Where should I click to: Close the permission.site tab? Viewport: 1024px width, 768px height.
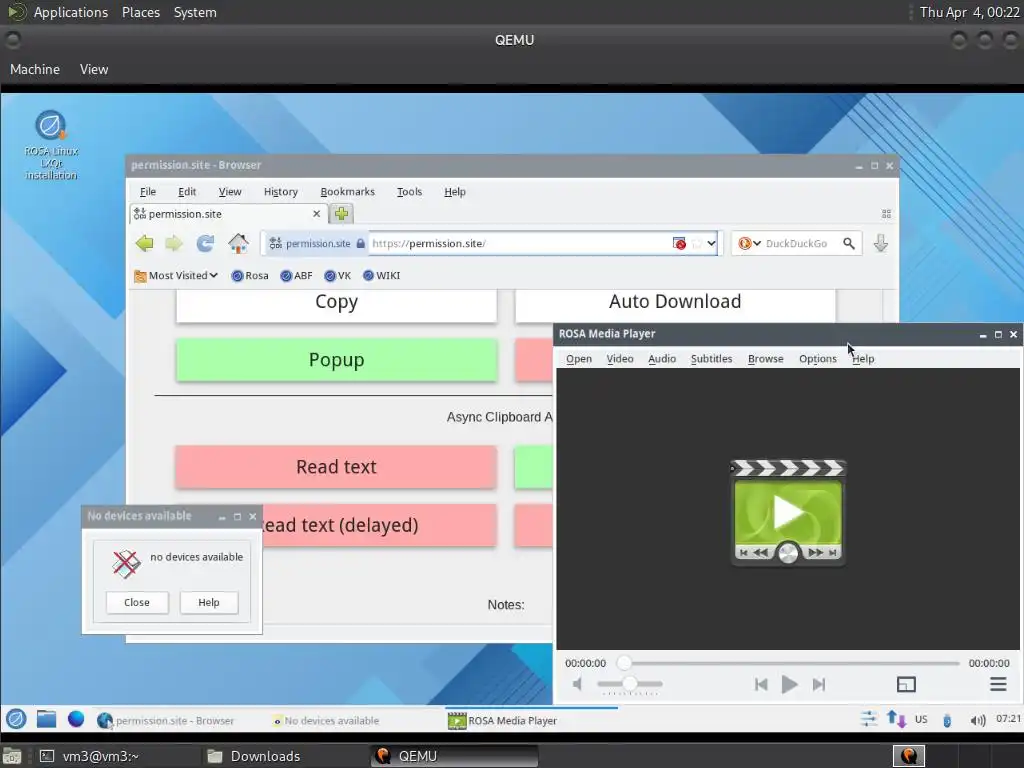pos(317,214)
